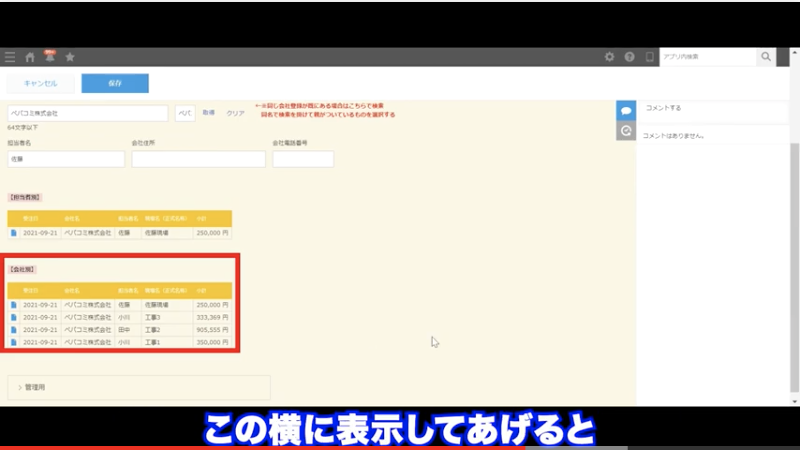This screenshot has width=800, height=450.
Task: Click the magnifier search button
Action: pos(766,57)
